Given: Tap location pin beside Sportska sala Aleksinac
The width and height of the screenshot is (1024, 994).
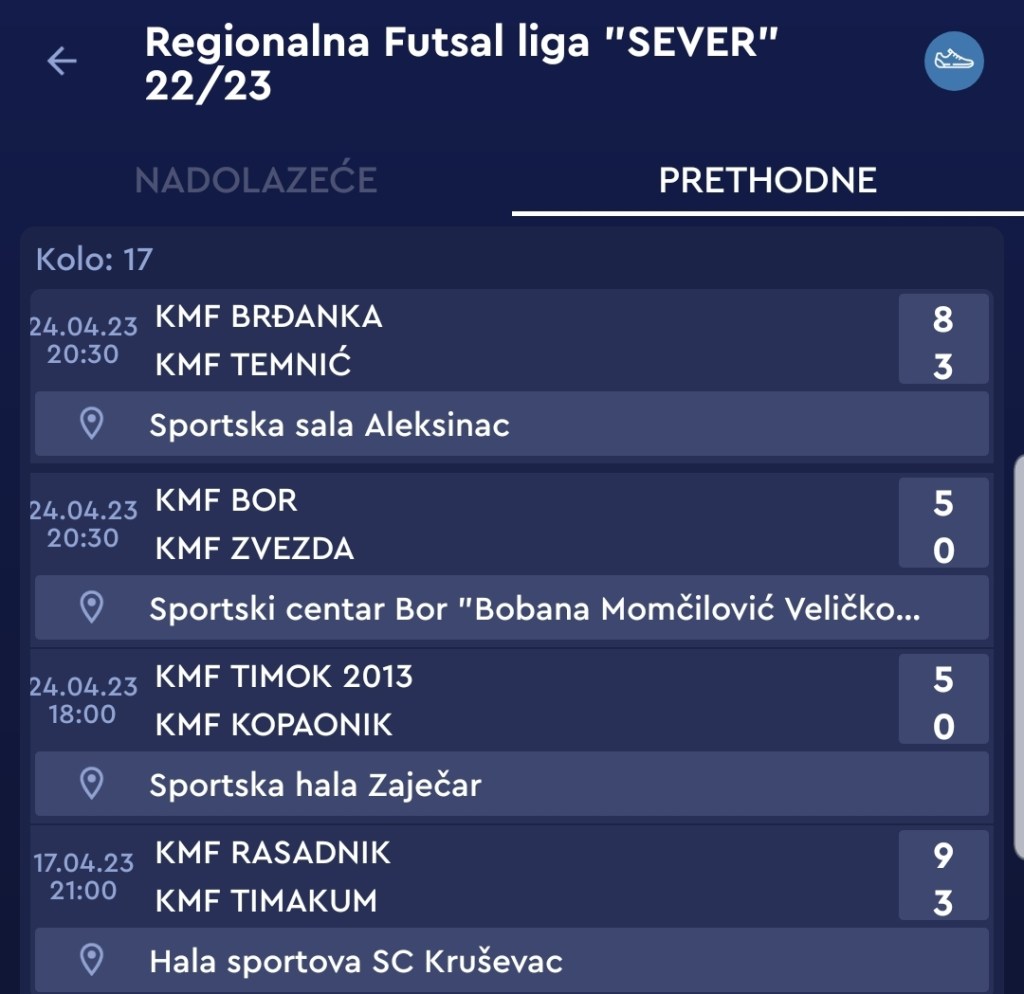Looking at the screenshot, I should (x=92, y=424).
